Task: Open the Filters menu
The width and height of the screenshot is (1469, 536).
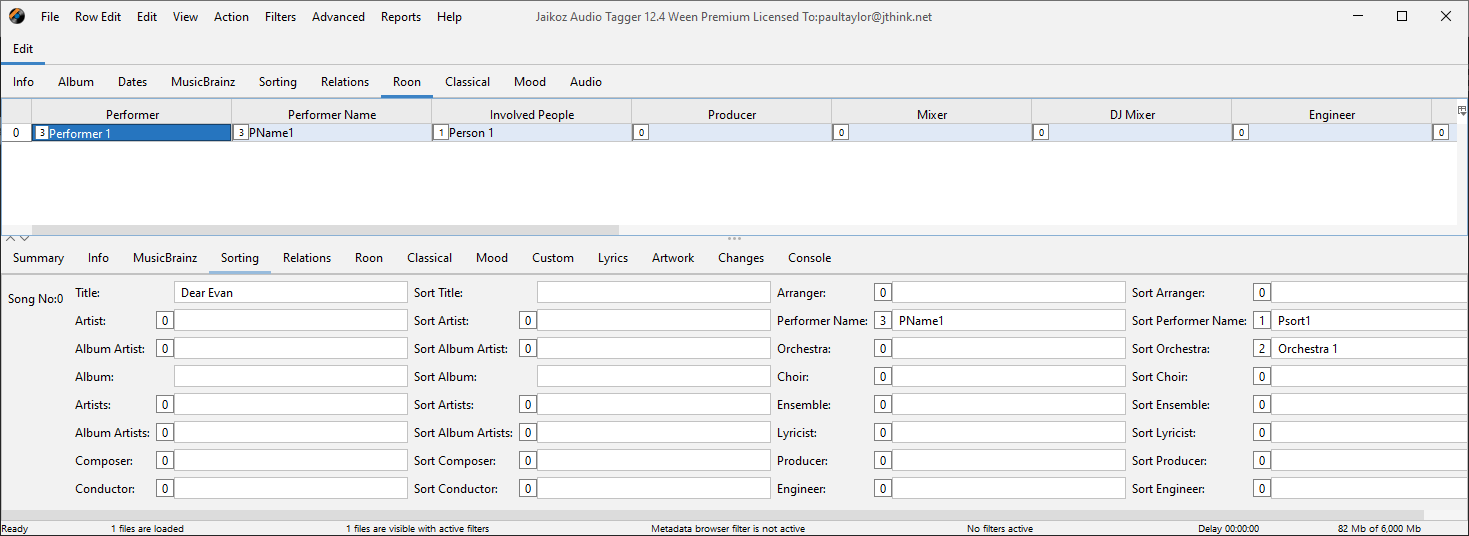Action: (280, 17)
